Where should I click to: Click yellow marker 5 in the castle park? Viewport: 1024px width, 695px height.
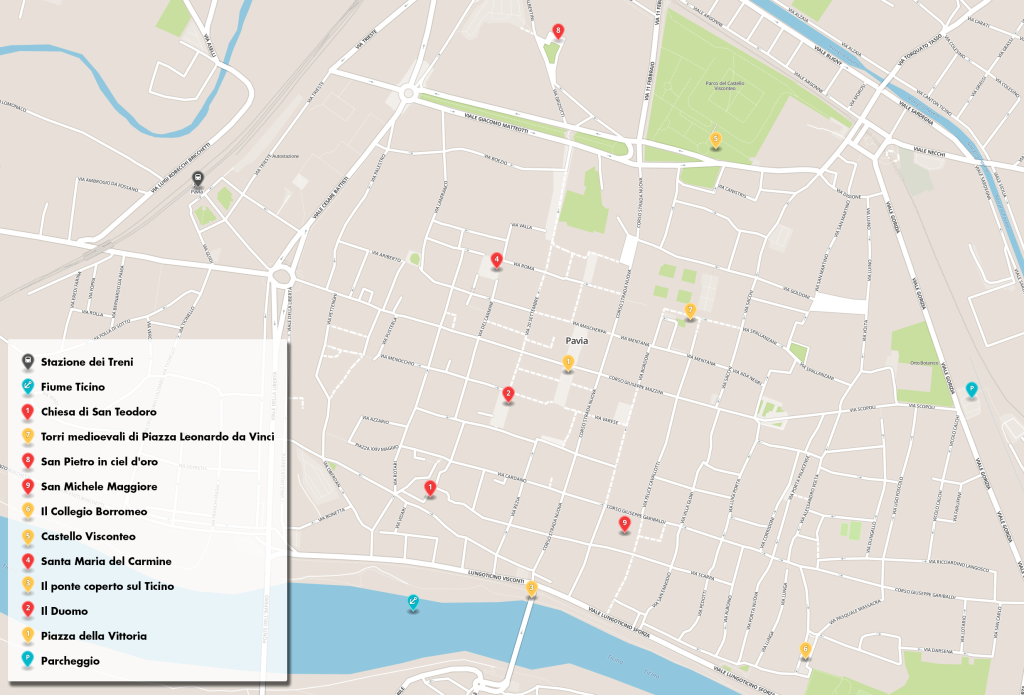(x=715, y=139)
